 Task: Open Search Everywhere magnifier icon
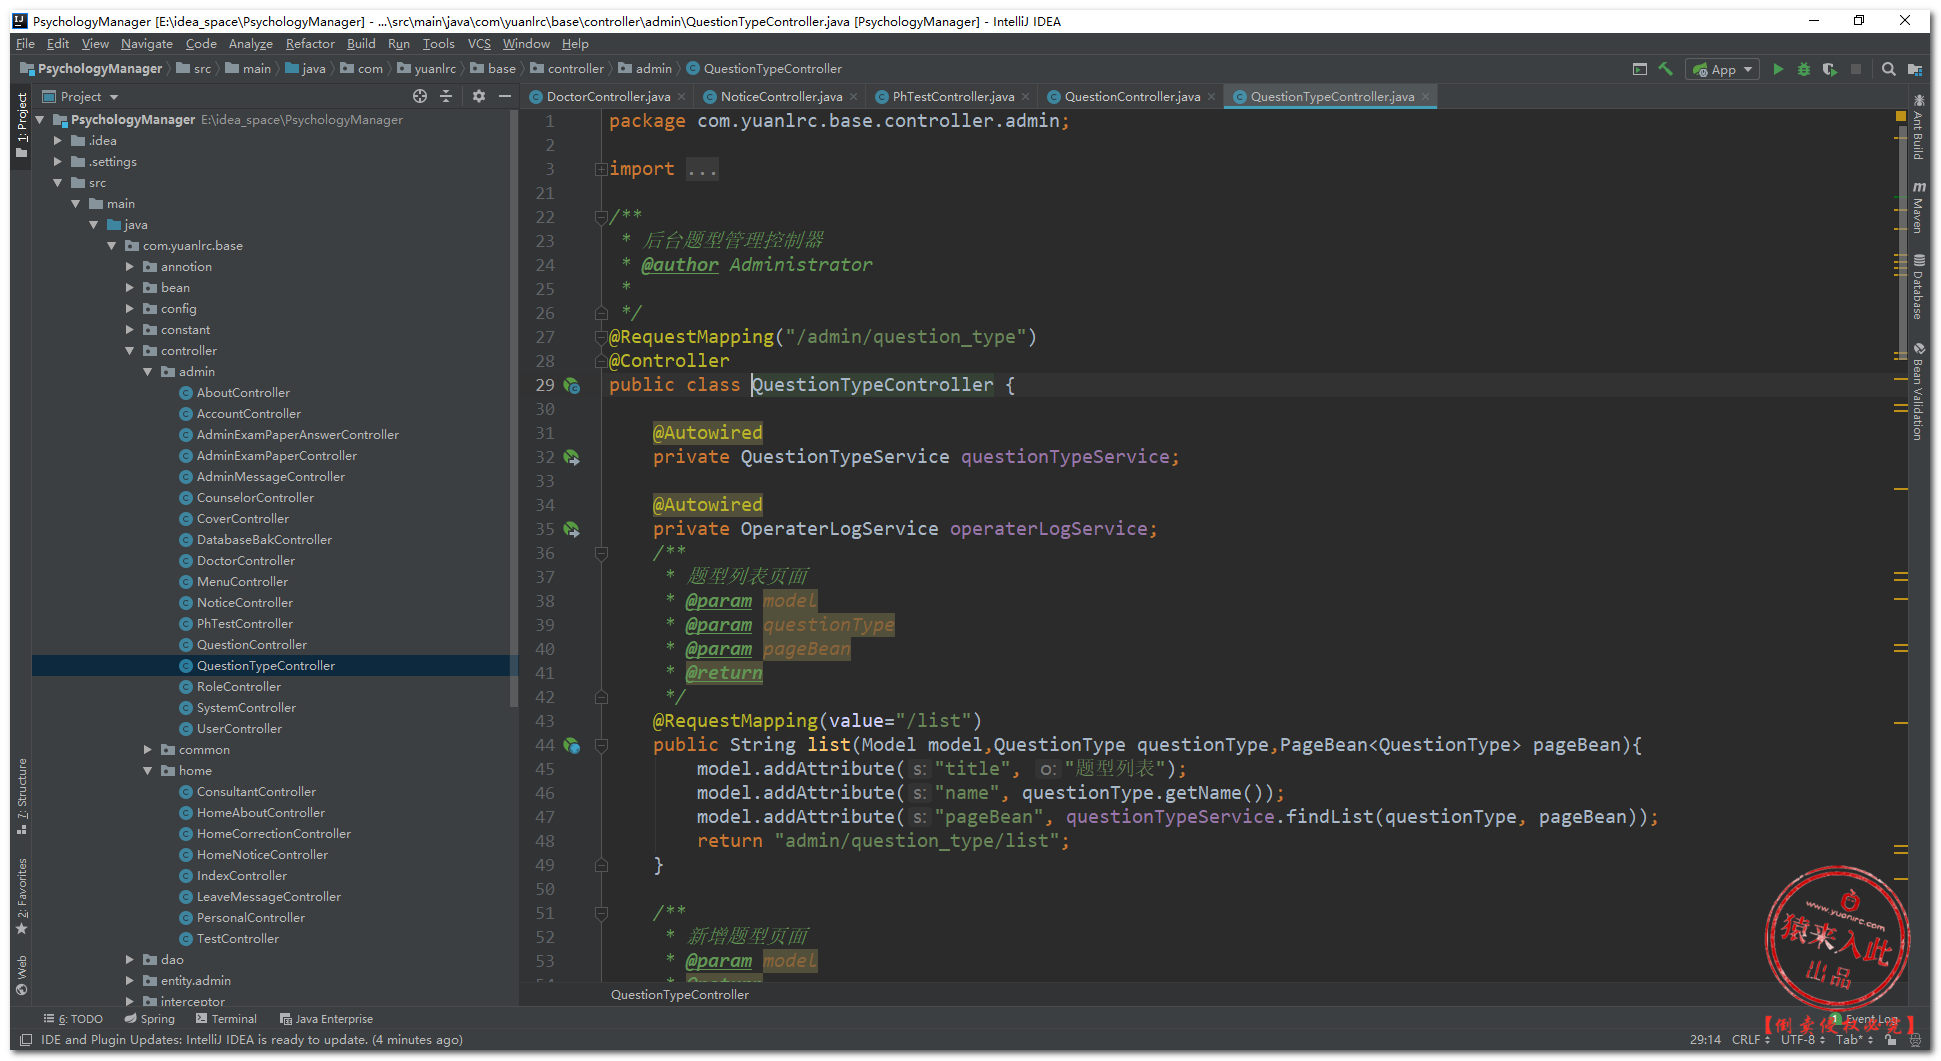click(x=1888, y=69)
